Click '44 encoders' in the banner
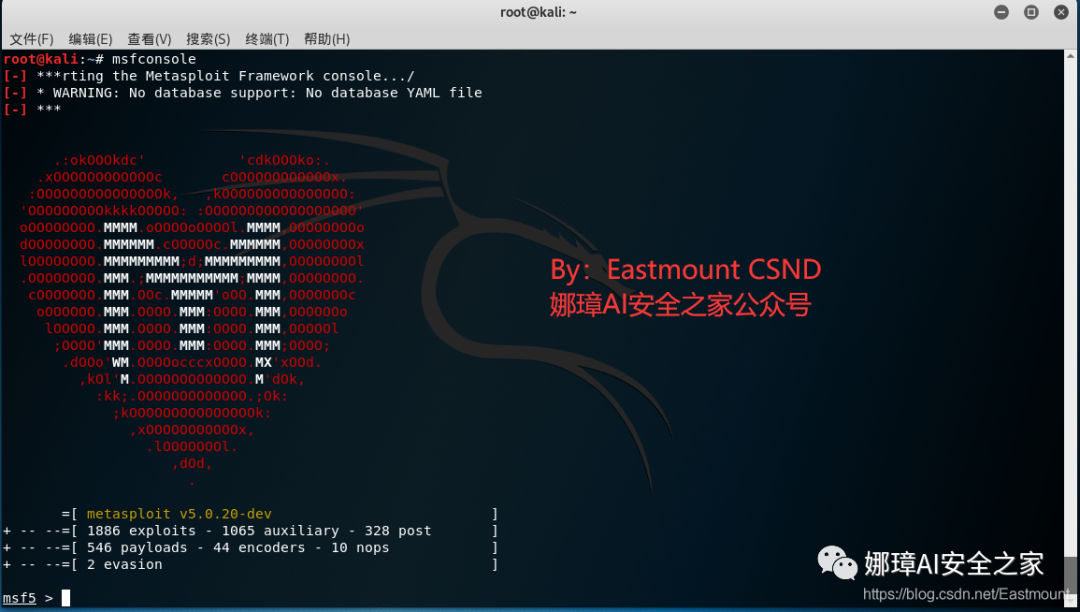This screenshot has height=612, width=1080. pos(259,547)
